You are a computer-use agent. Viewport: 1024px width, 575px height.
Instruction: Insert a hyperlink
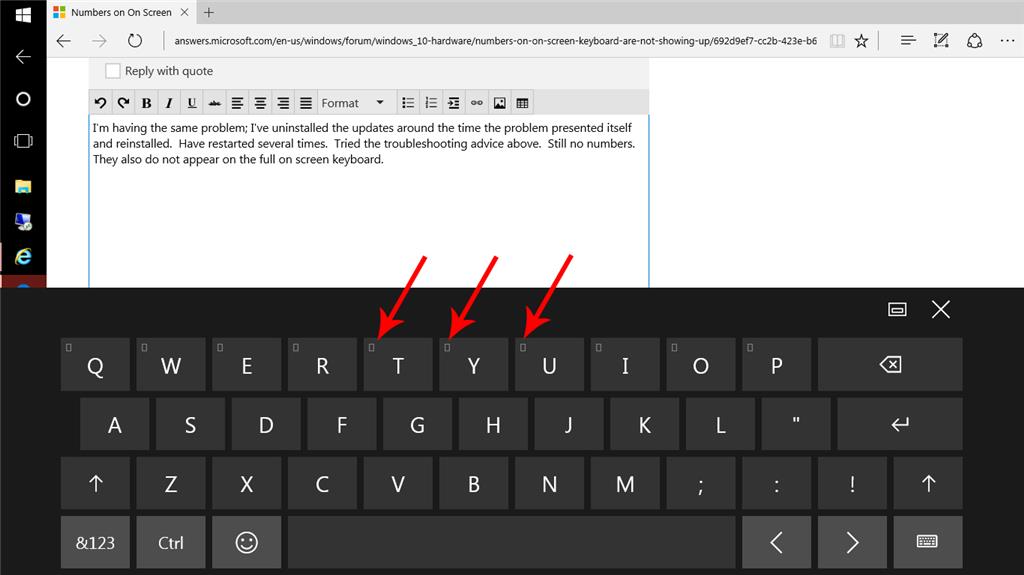pos(477,103)
